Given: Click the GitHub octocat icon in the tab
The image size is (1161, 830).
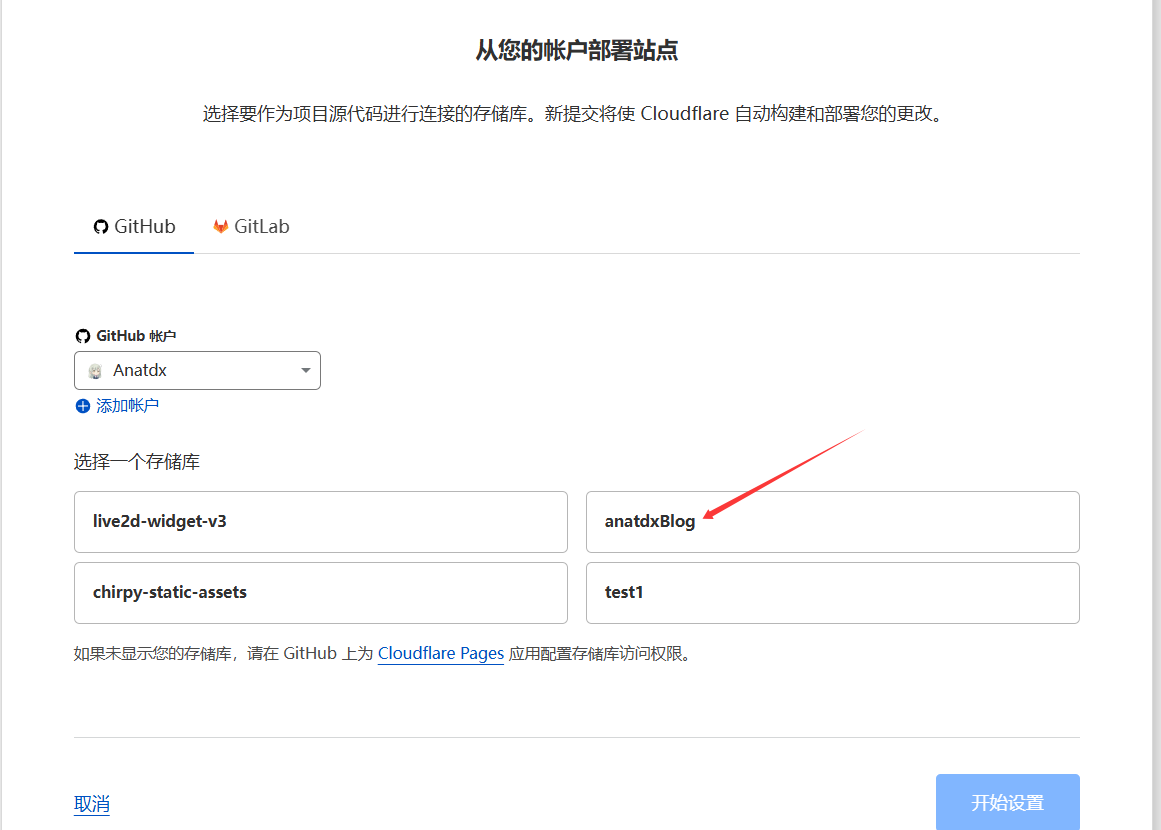Looking at the screenshot, I should (101, 227).
